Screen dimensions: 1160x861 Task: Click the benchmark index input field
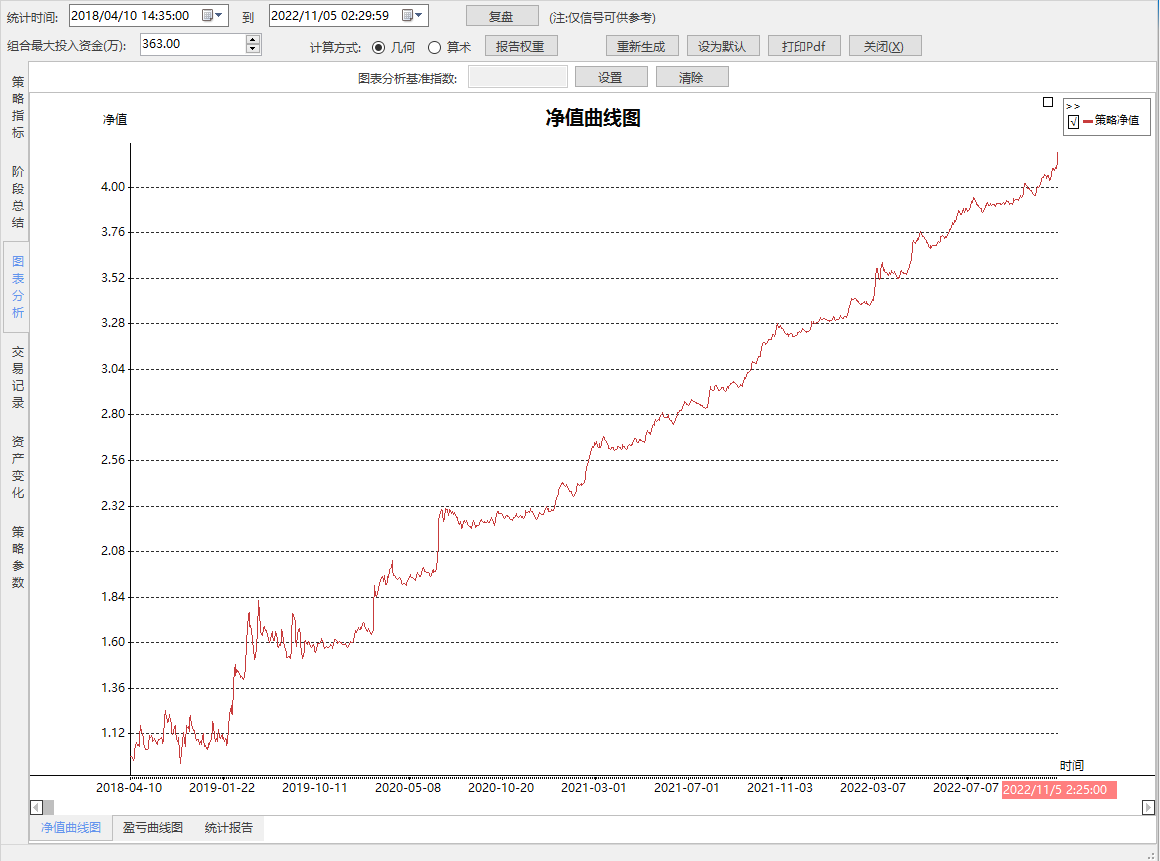coord(517,77)
